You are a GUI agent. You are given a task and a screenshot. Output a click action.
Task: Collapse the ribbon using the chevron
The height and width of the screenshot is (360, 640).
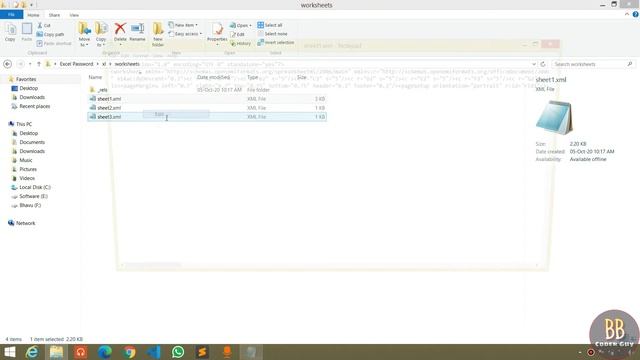click(627, 14)
